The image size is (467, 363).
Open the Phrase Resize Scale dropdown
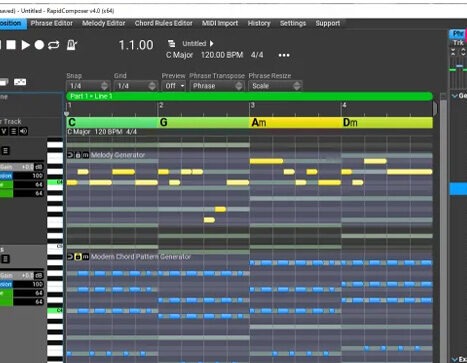pyautogui.click(x=275, y=86)
